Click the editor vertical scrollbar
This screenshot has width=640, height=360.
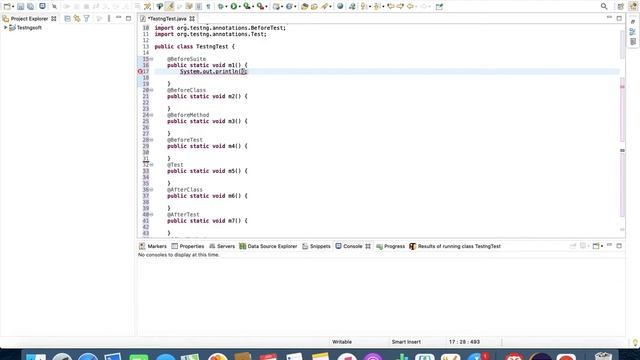click(x=622, y=45)
